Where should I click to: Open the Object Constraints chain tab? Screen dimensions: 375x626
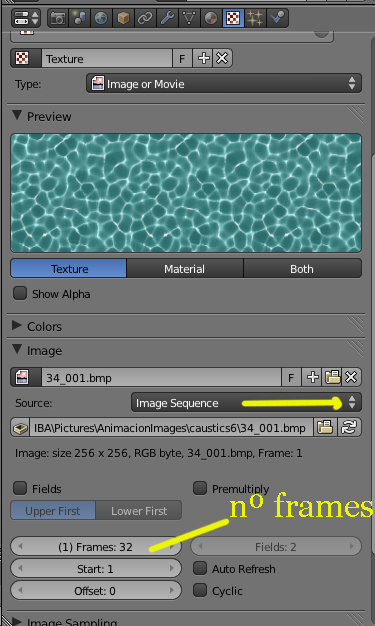coord(145,18)
